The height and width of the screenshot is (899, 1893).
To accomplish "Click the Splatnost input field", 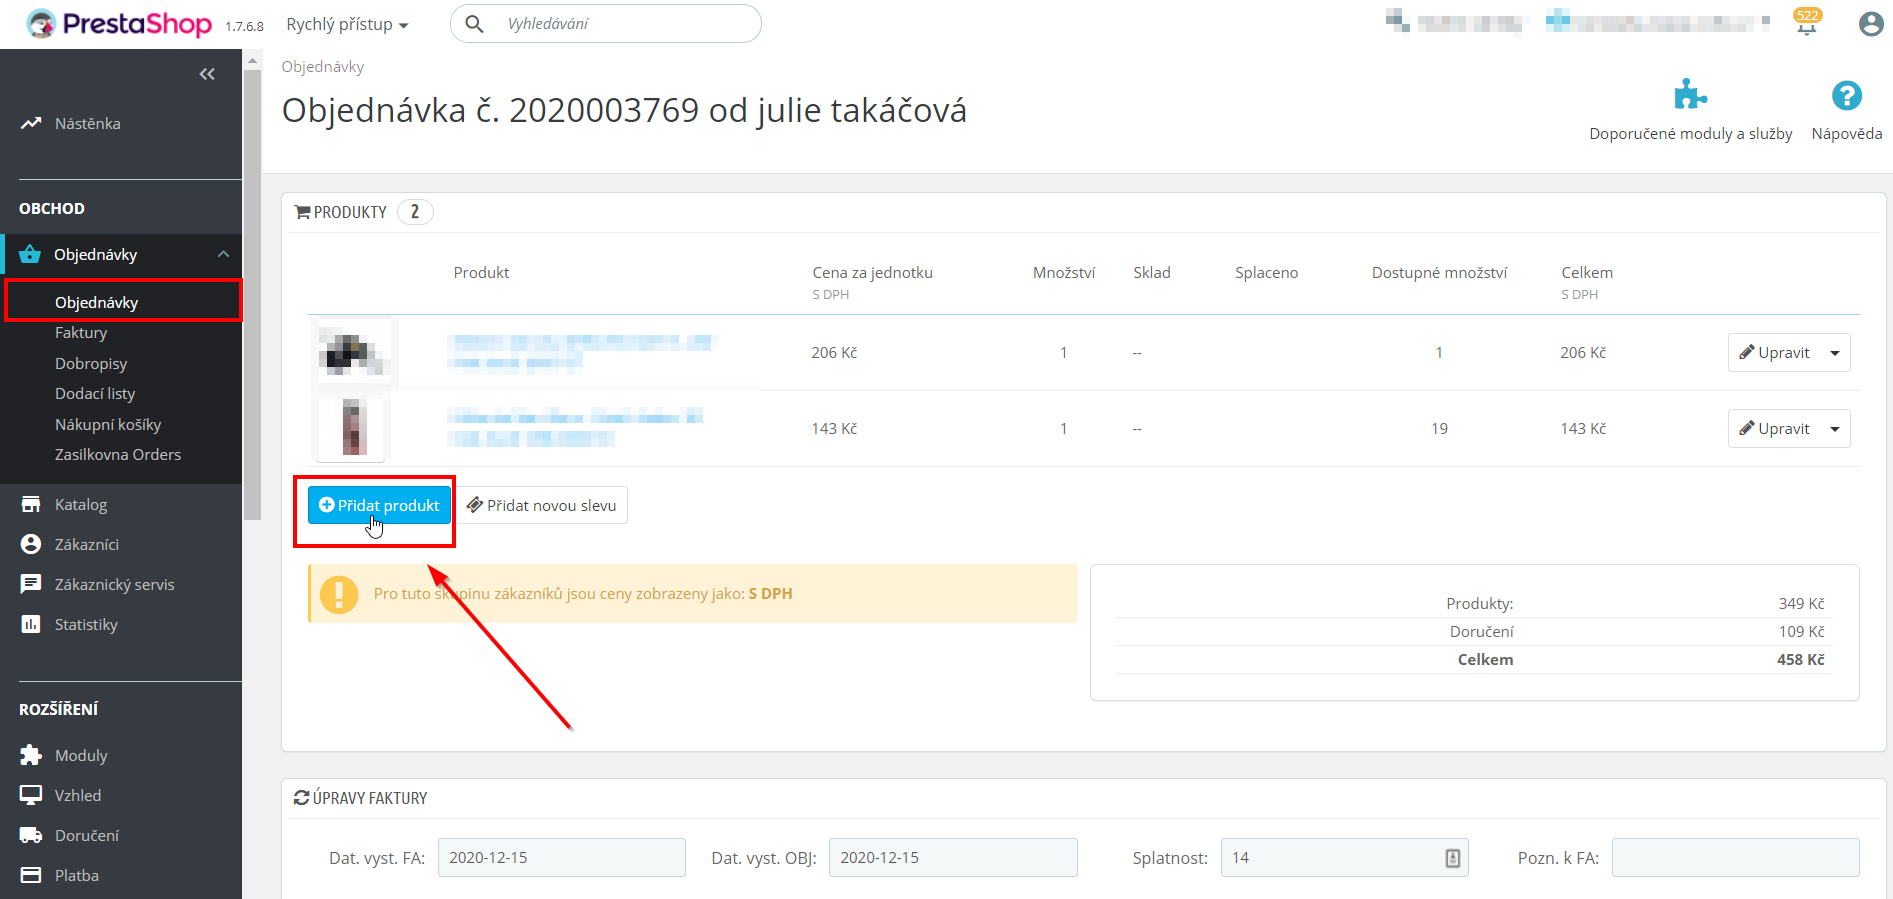I will coord(1344,858).
